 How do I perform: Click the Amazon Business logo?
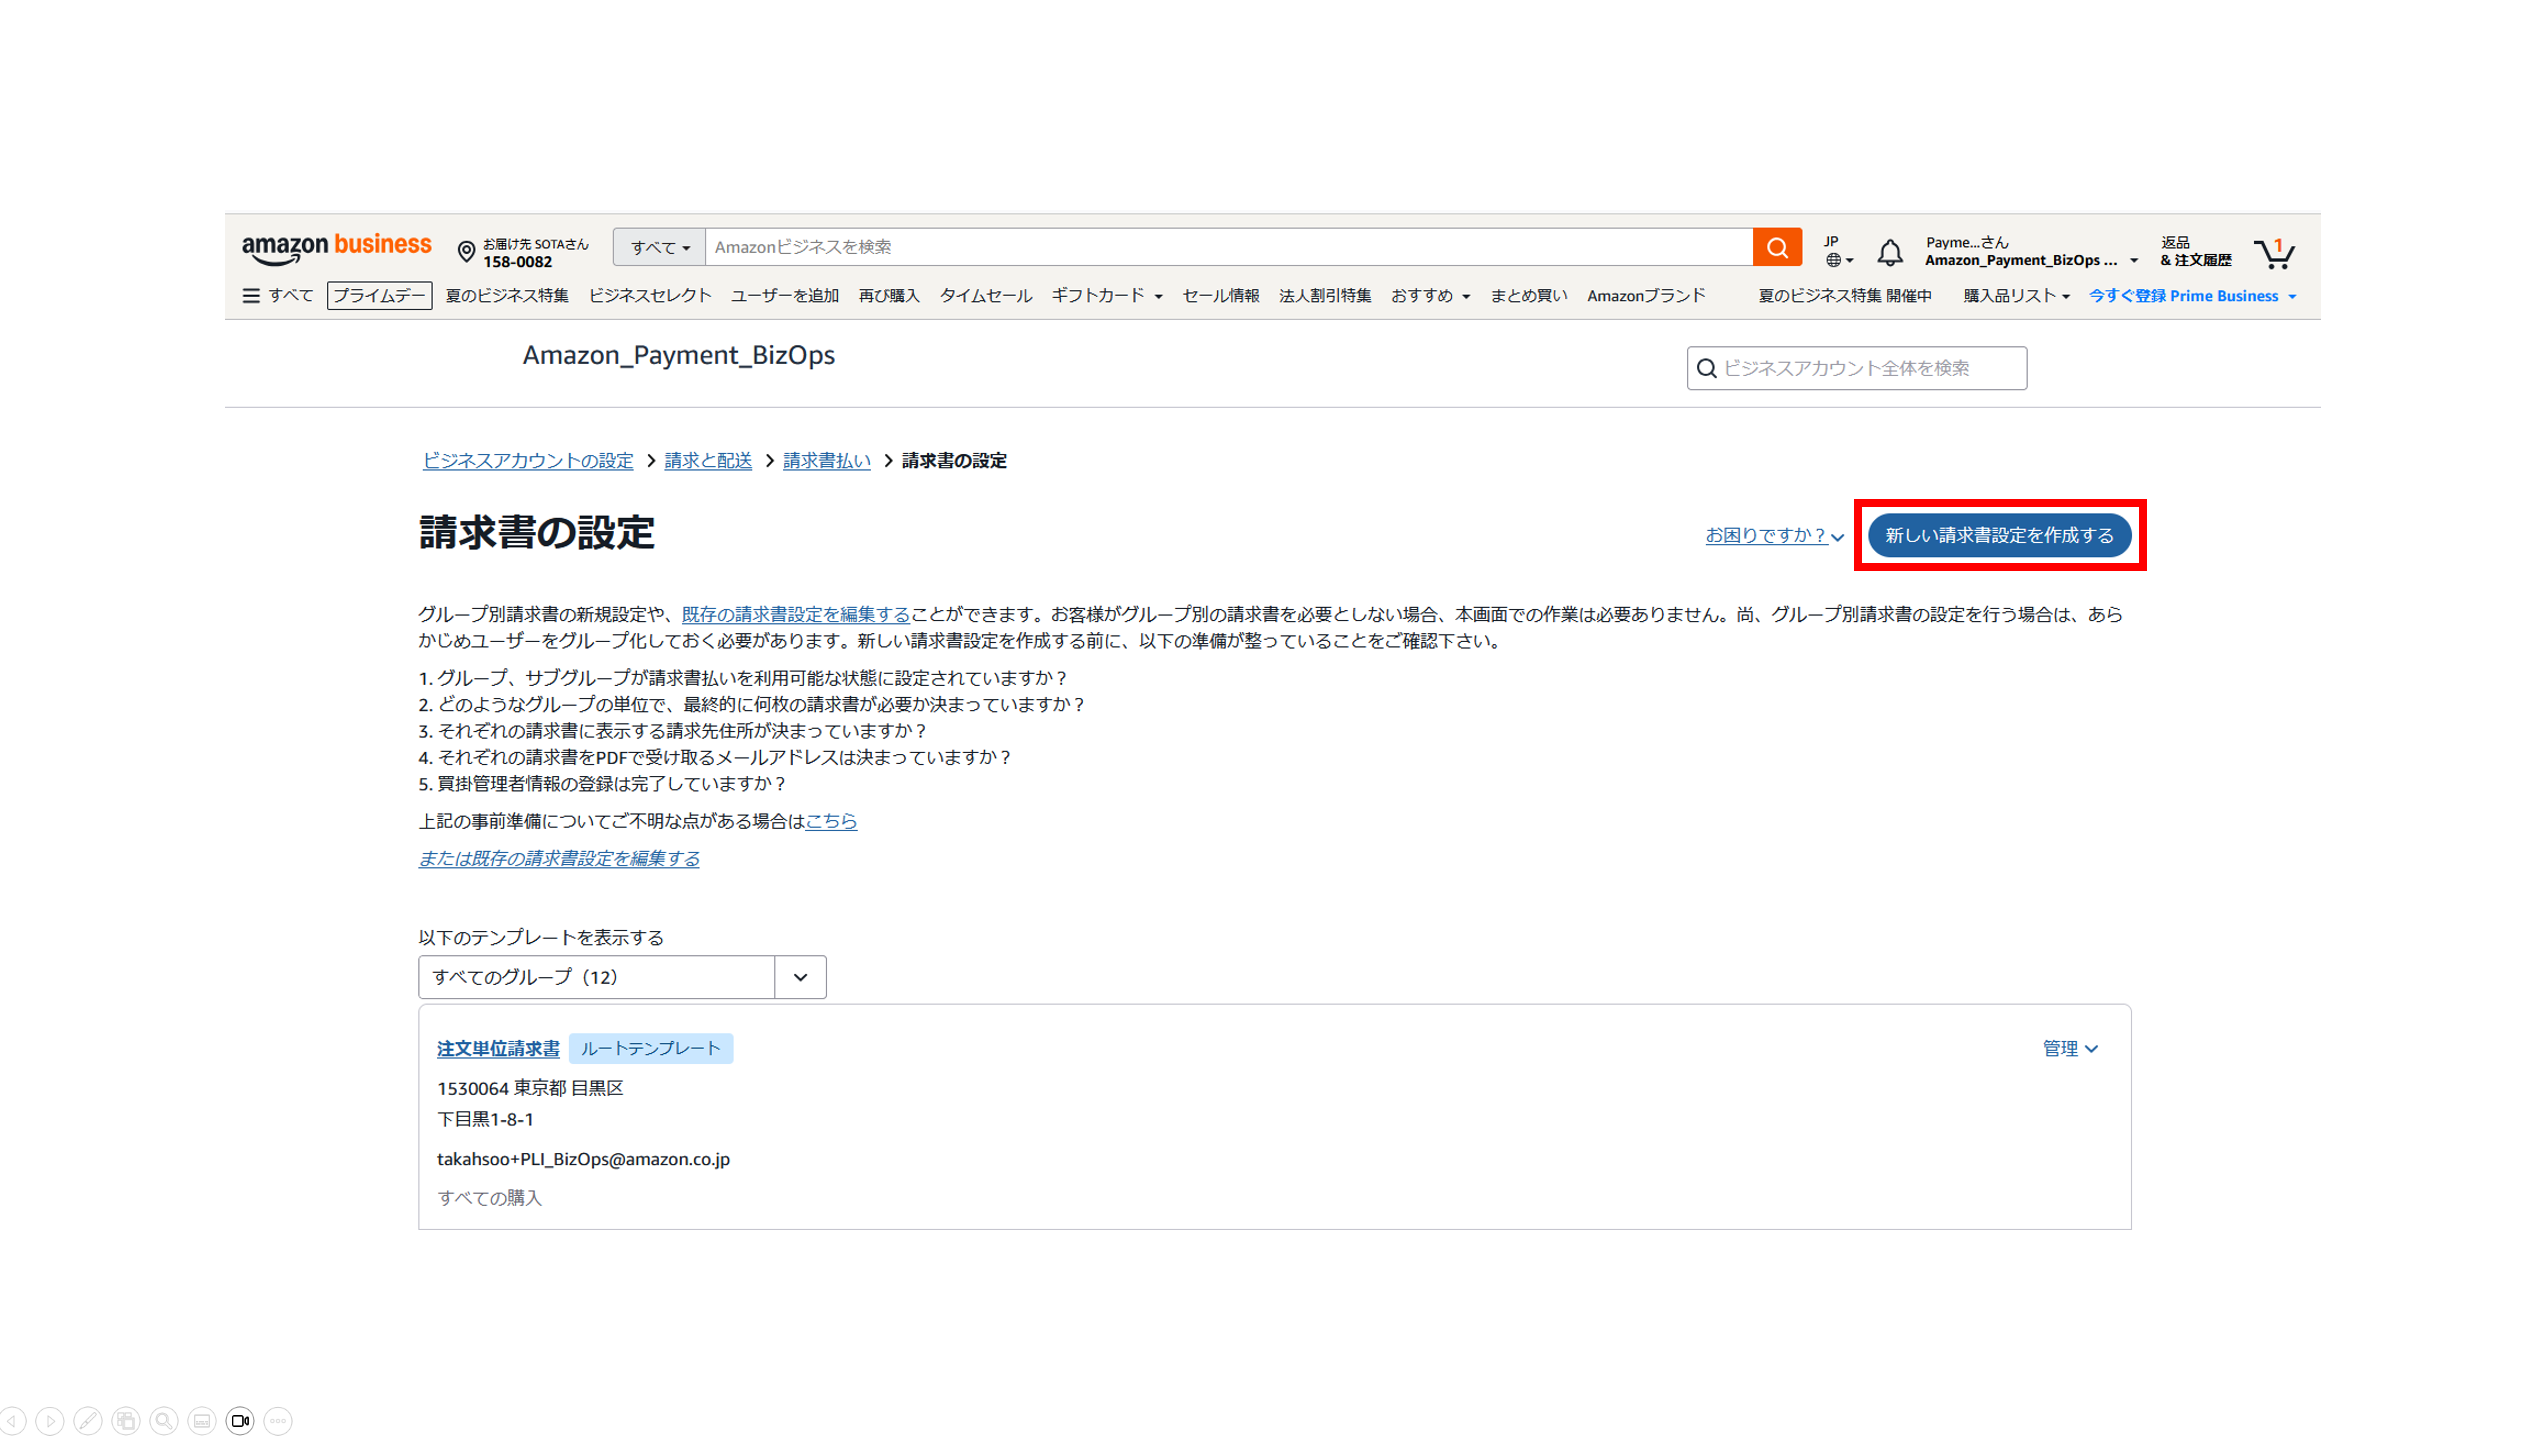click(337, 249)
